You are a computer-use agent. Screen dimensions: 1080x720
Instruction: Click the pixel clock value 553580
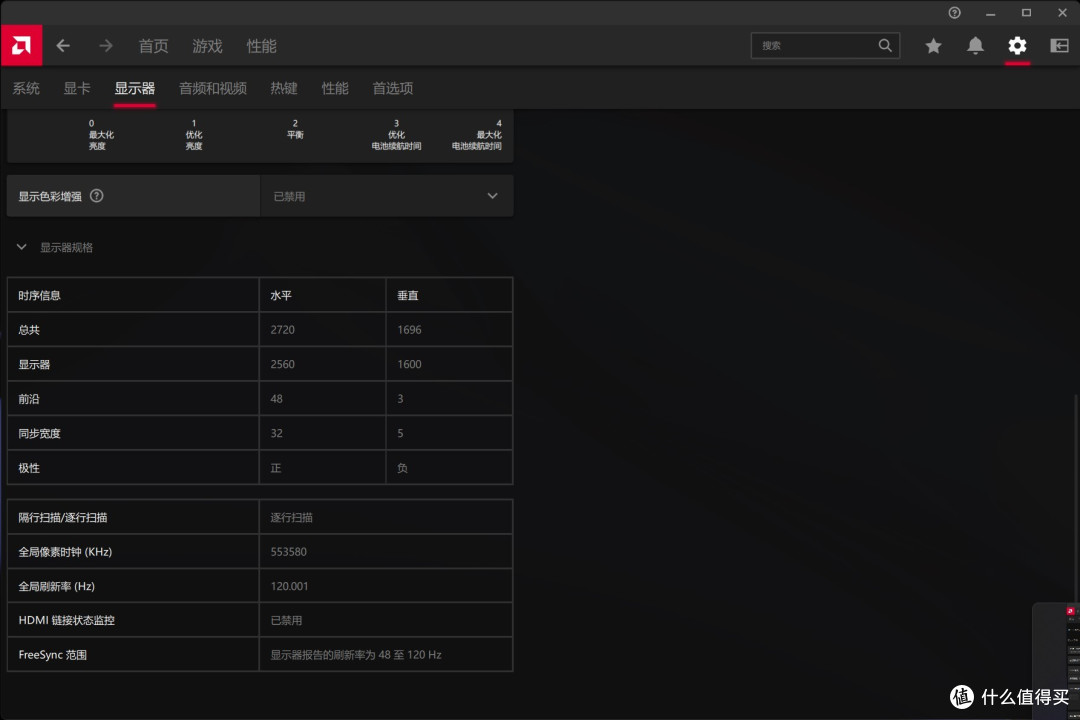point(289,551)
